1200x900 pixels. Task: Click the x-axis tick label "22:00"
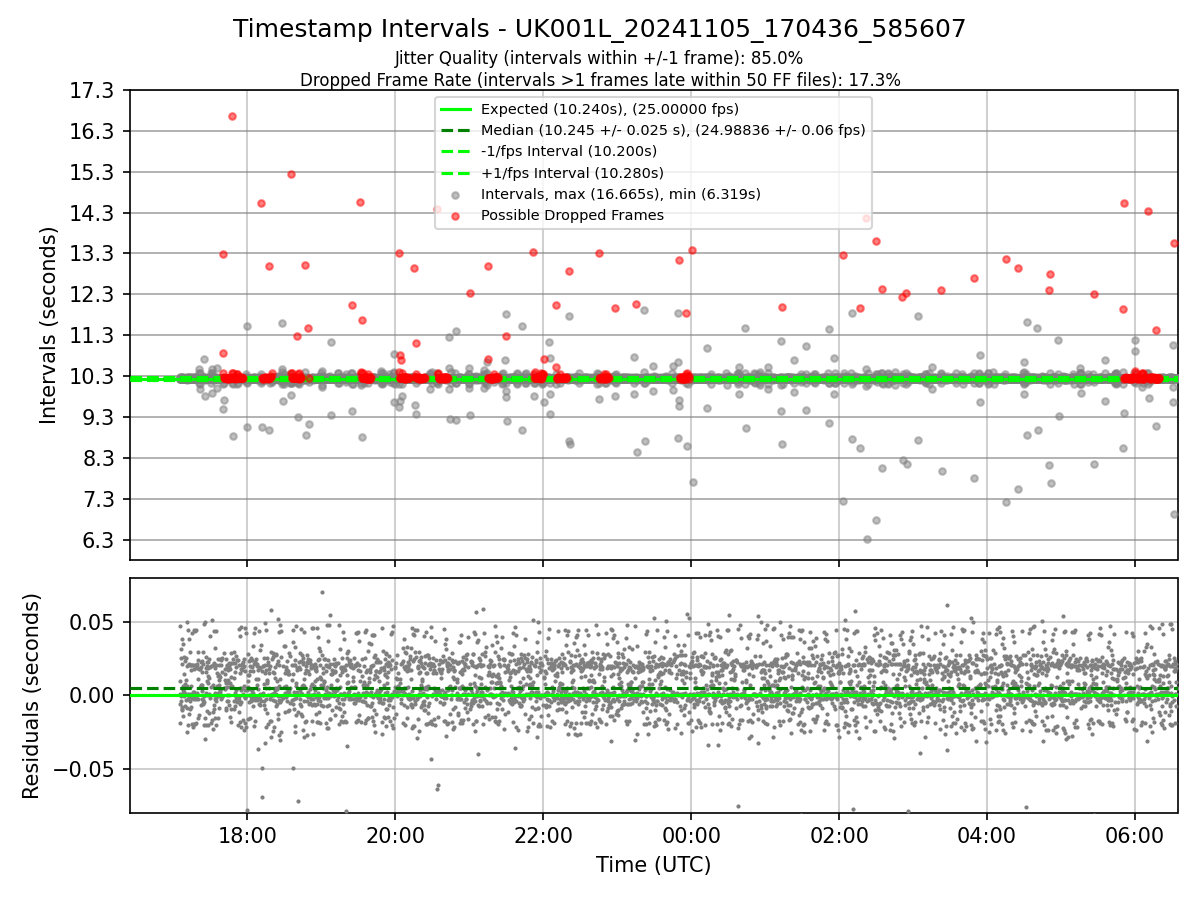[543, 835]
